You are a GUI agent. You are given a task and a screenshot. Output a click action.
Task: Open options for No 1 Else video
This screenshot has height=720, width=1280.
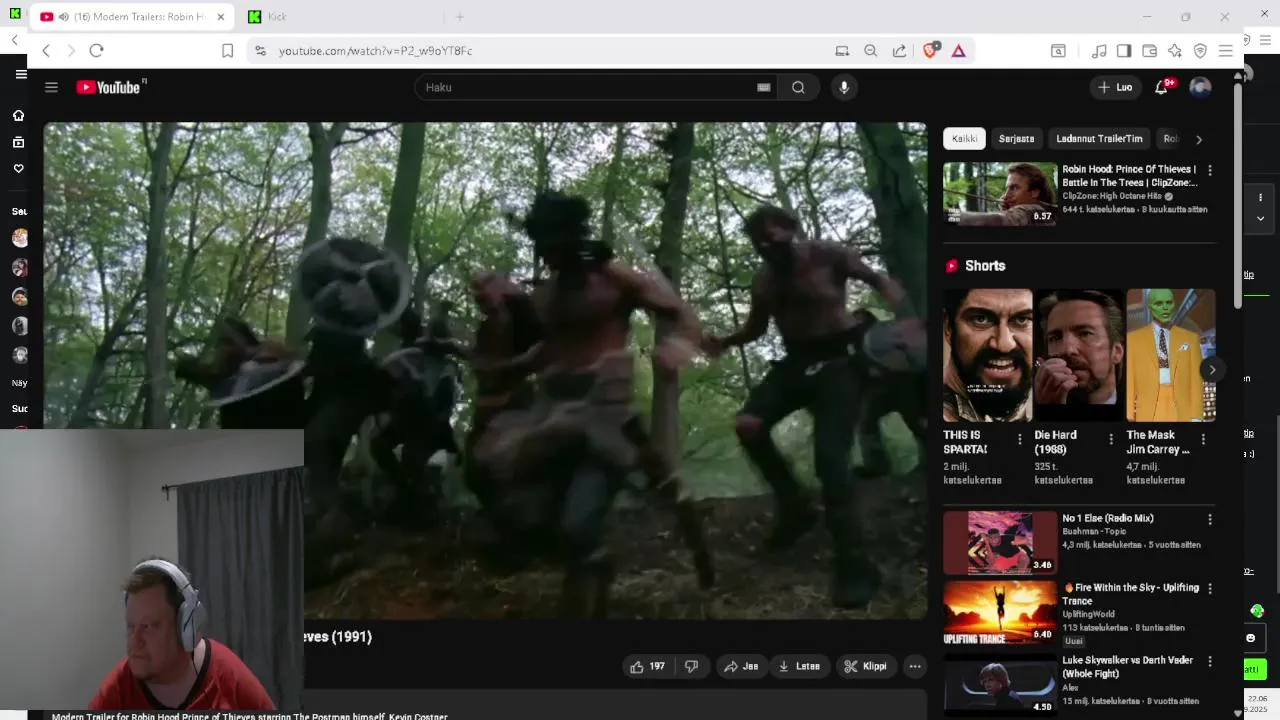1209,519
